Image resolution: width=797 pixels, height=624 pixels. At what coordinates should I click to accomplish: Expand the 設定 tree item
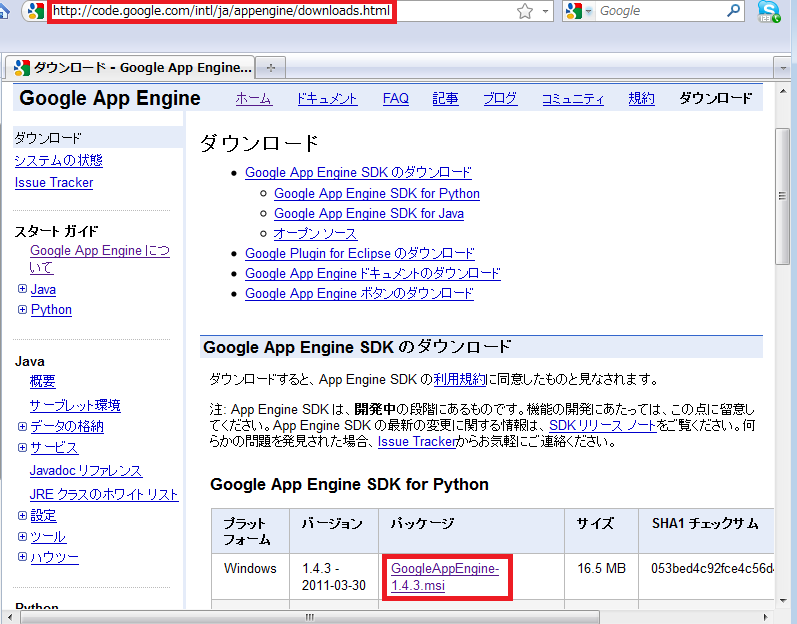22,515
